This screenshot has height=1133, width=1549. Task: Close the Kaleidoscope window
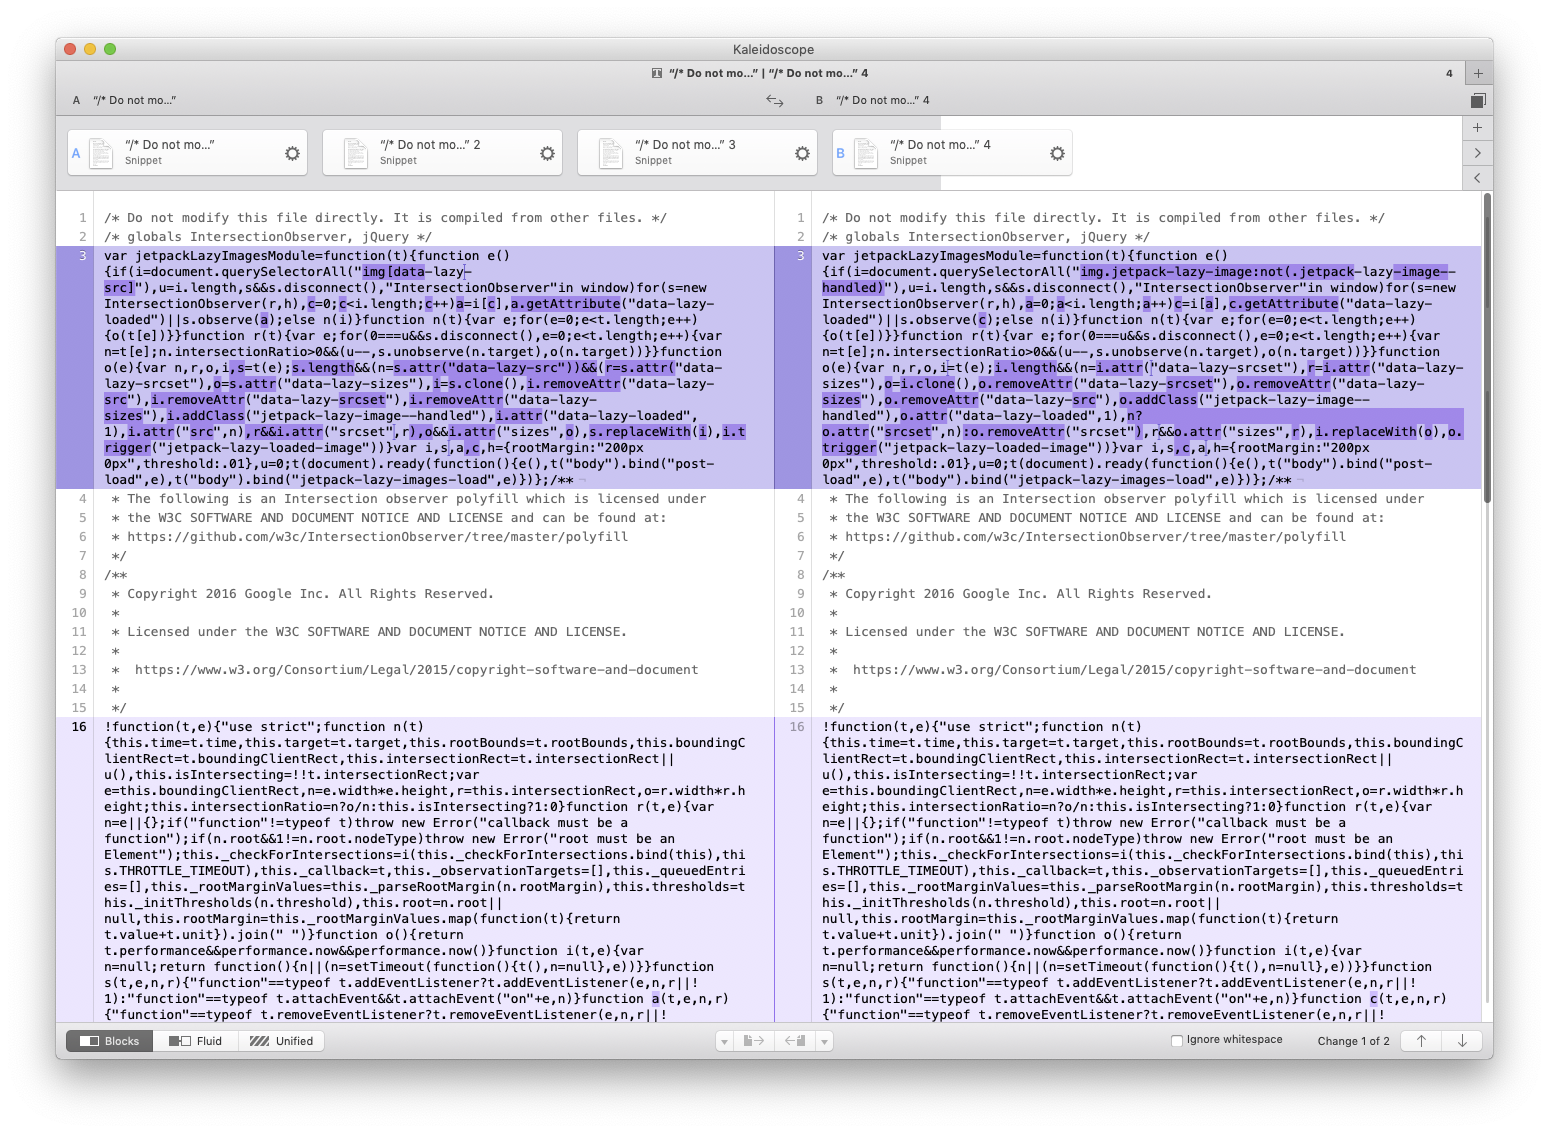click(70, 49)
